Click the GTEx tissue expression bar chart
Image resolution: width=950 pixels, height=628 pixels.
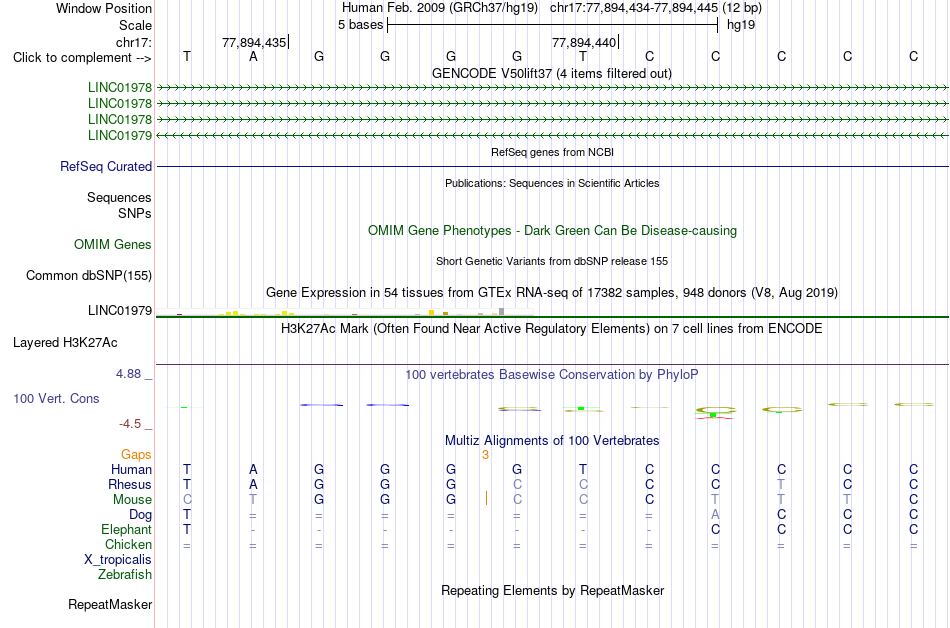coord(344,312)
